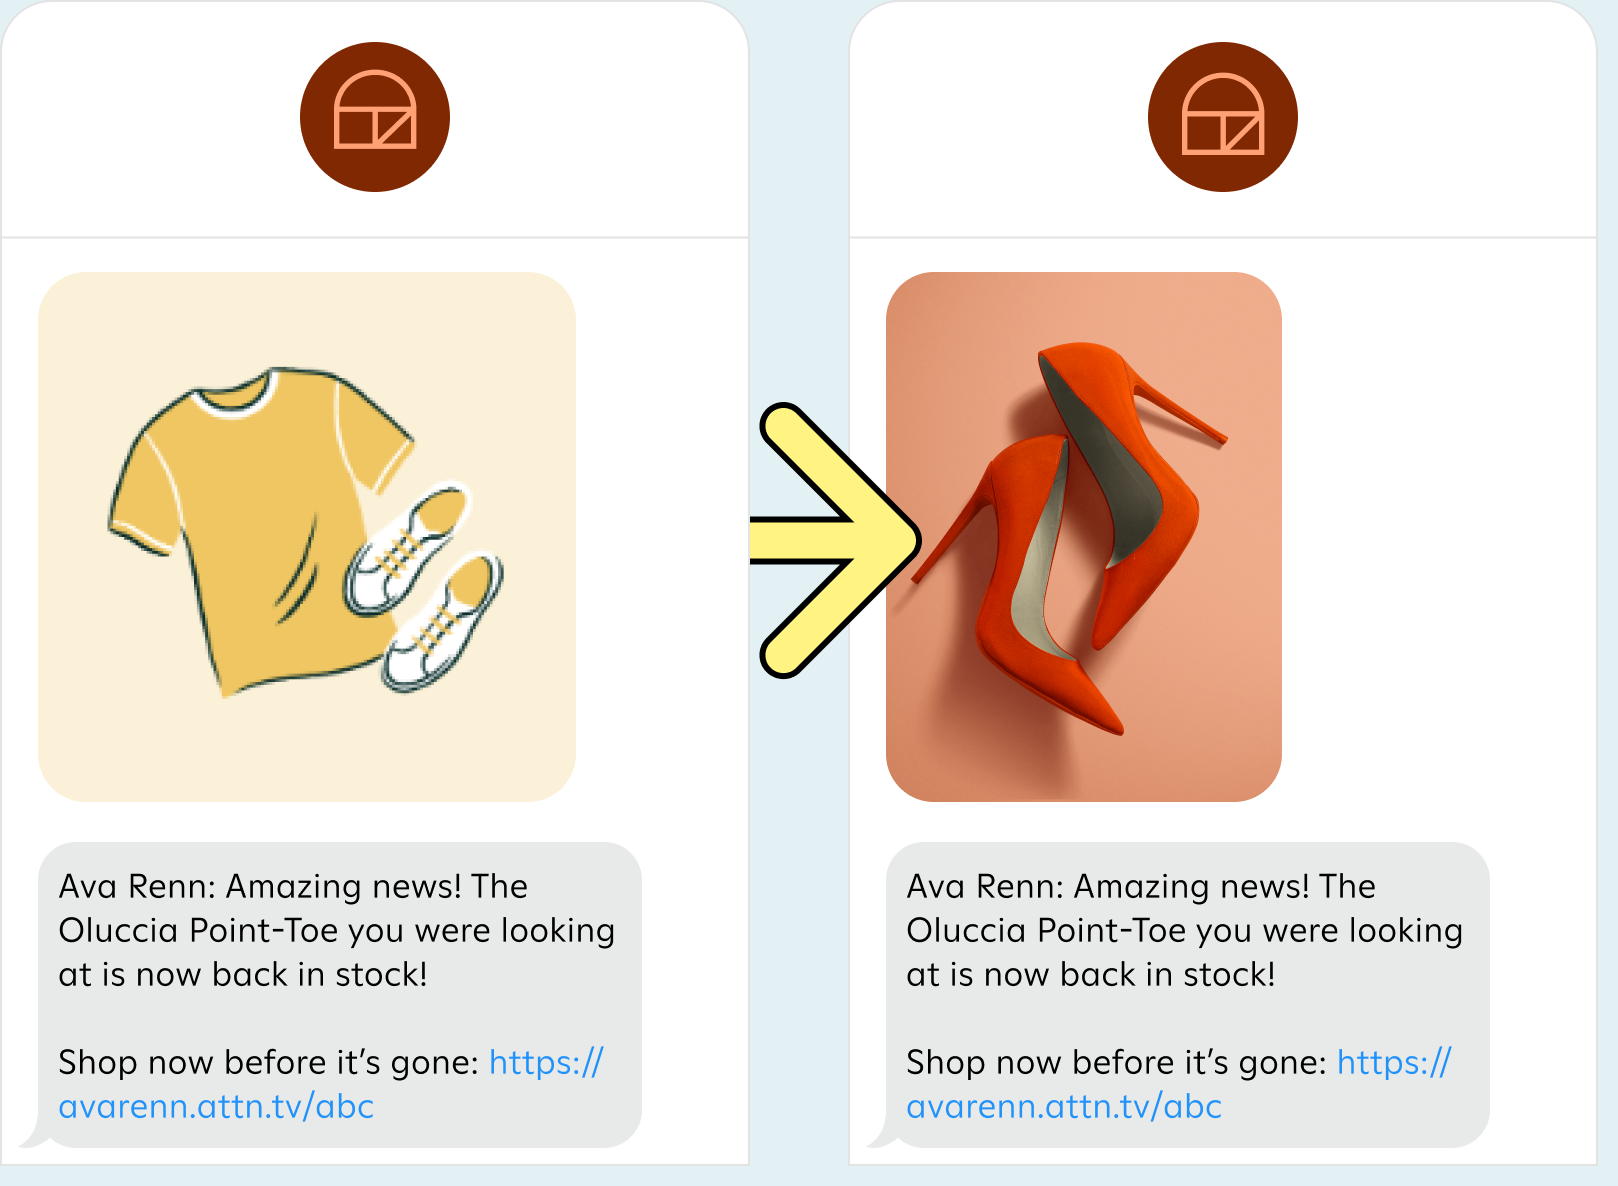Click the white sneakers illustration

425,590
